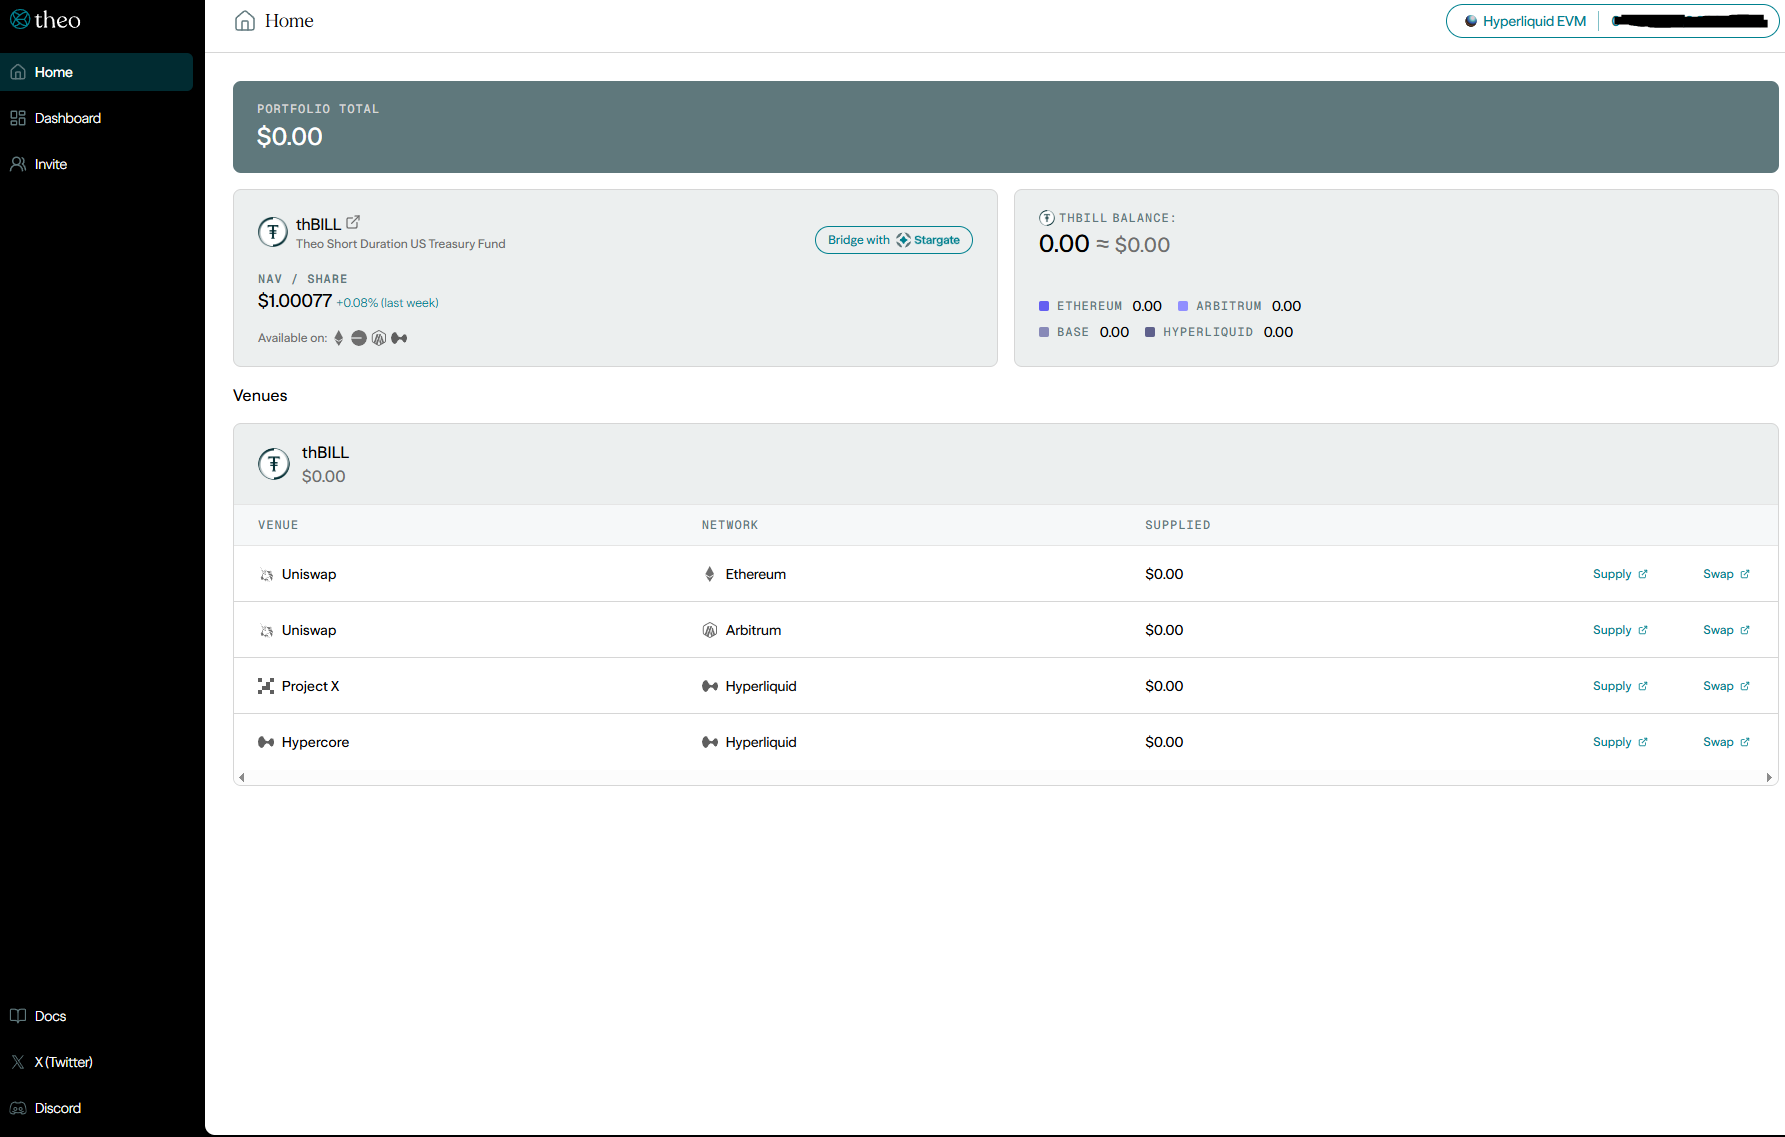
Task: Open the Home sidebar item
Action: pos(96,72)
